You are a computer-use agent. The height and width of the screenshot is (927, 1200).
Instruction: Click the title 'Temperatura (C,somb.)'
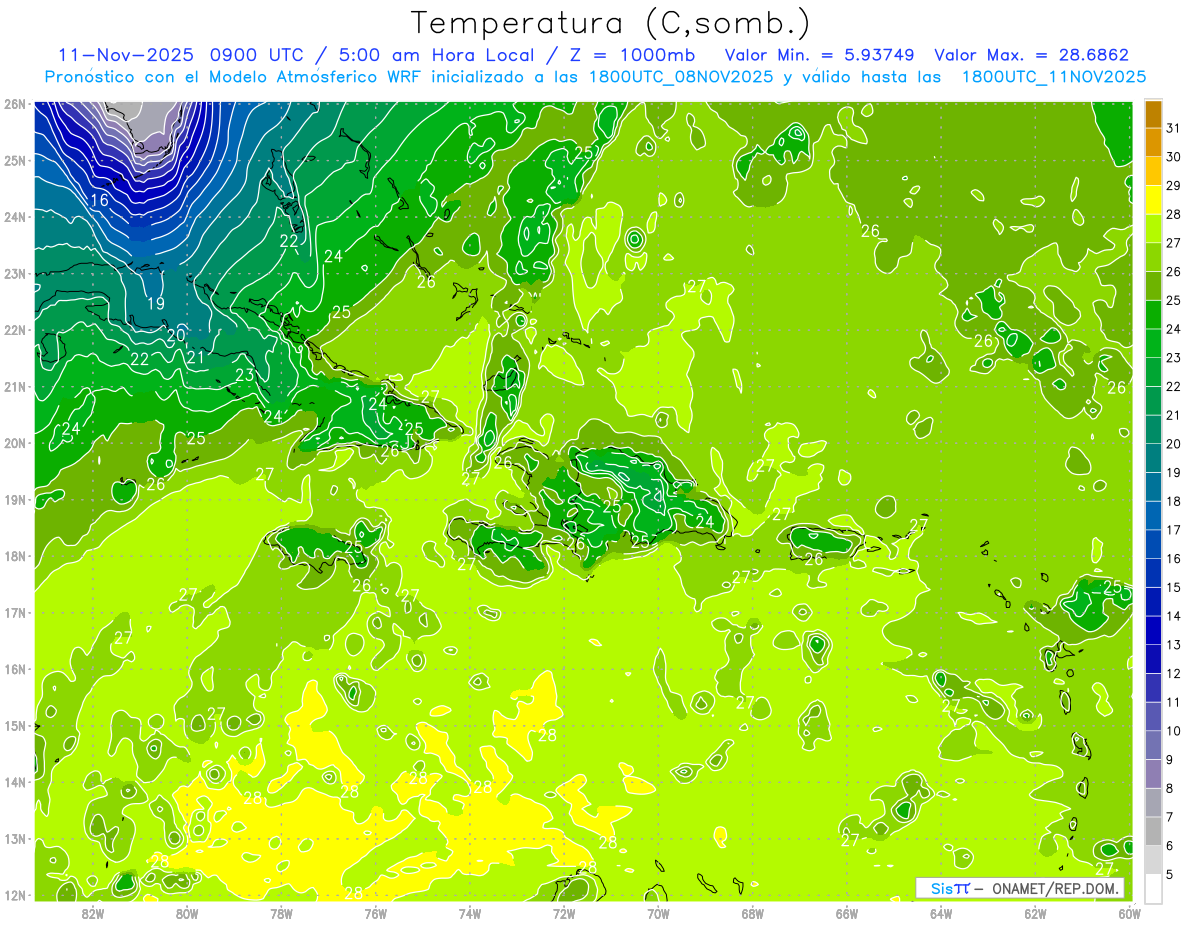pos(611,23)
